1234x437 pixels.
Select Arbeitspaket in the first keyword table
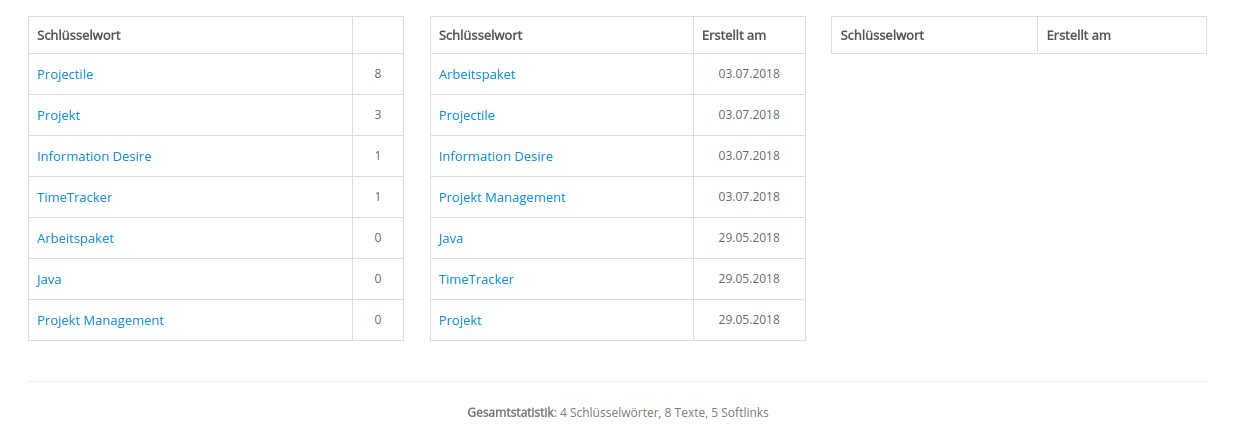tap(75, 238)
